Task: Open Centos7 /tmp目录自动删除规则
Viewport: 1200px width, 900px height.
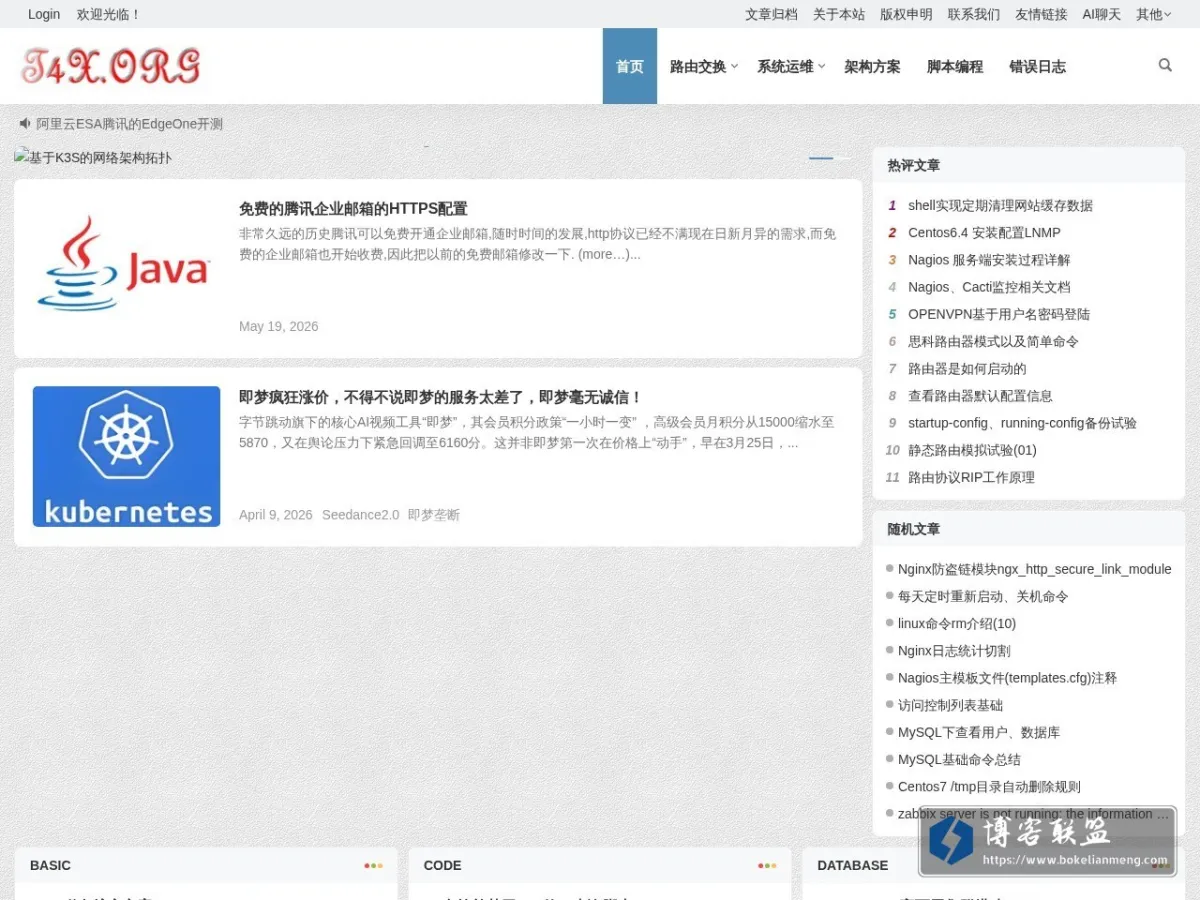Action: 989,787
